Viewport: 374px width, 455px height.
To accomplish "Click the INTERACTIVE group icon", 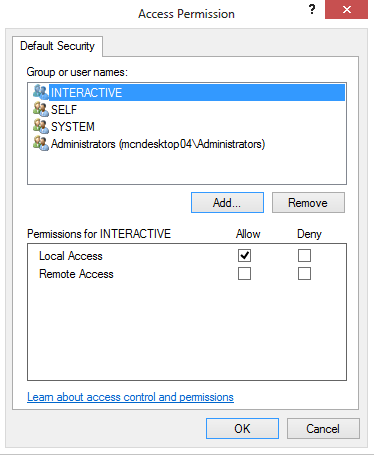I will (x=41, y=92).
